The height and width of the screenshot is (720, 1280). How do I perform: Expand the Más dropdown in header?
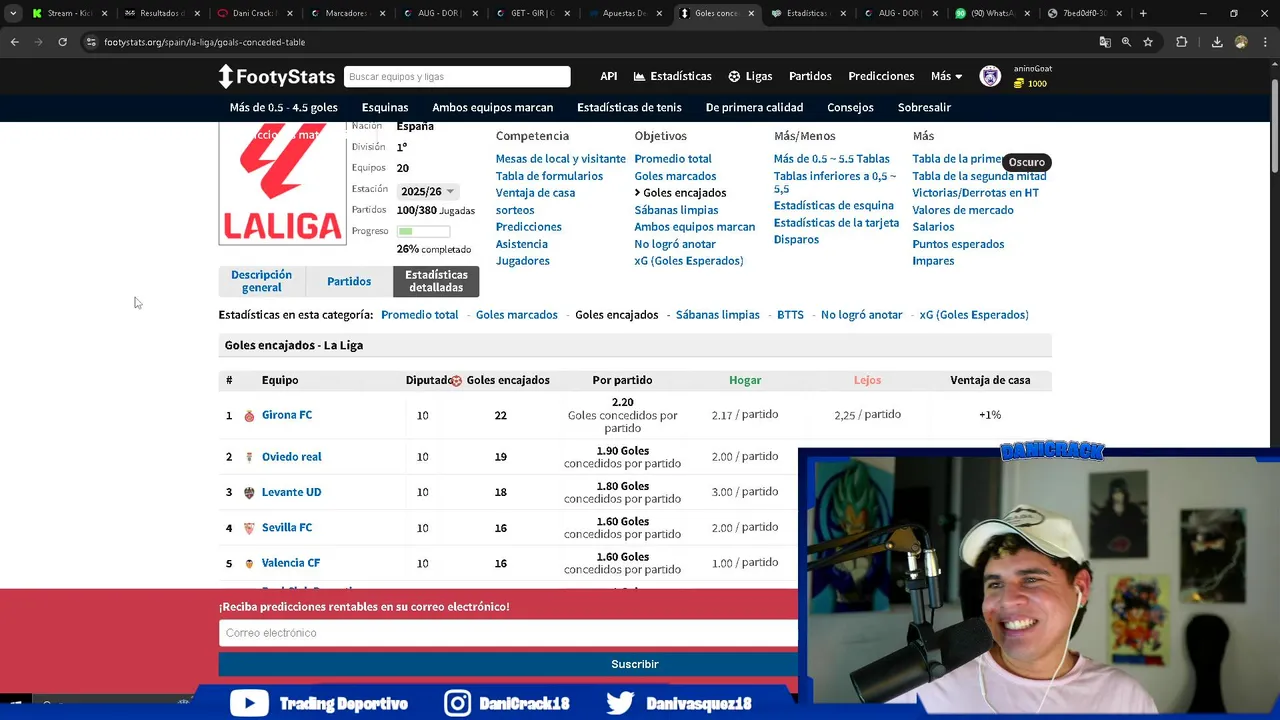pos(946,76)
